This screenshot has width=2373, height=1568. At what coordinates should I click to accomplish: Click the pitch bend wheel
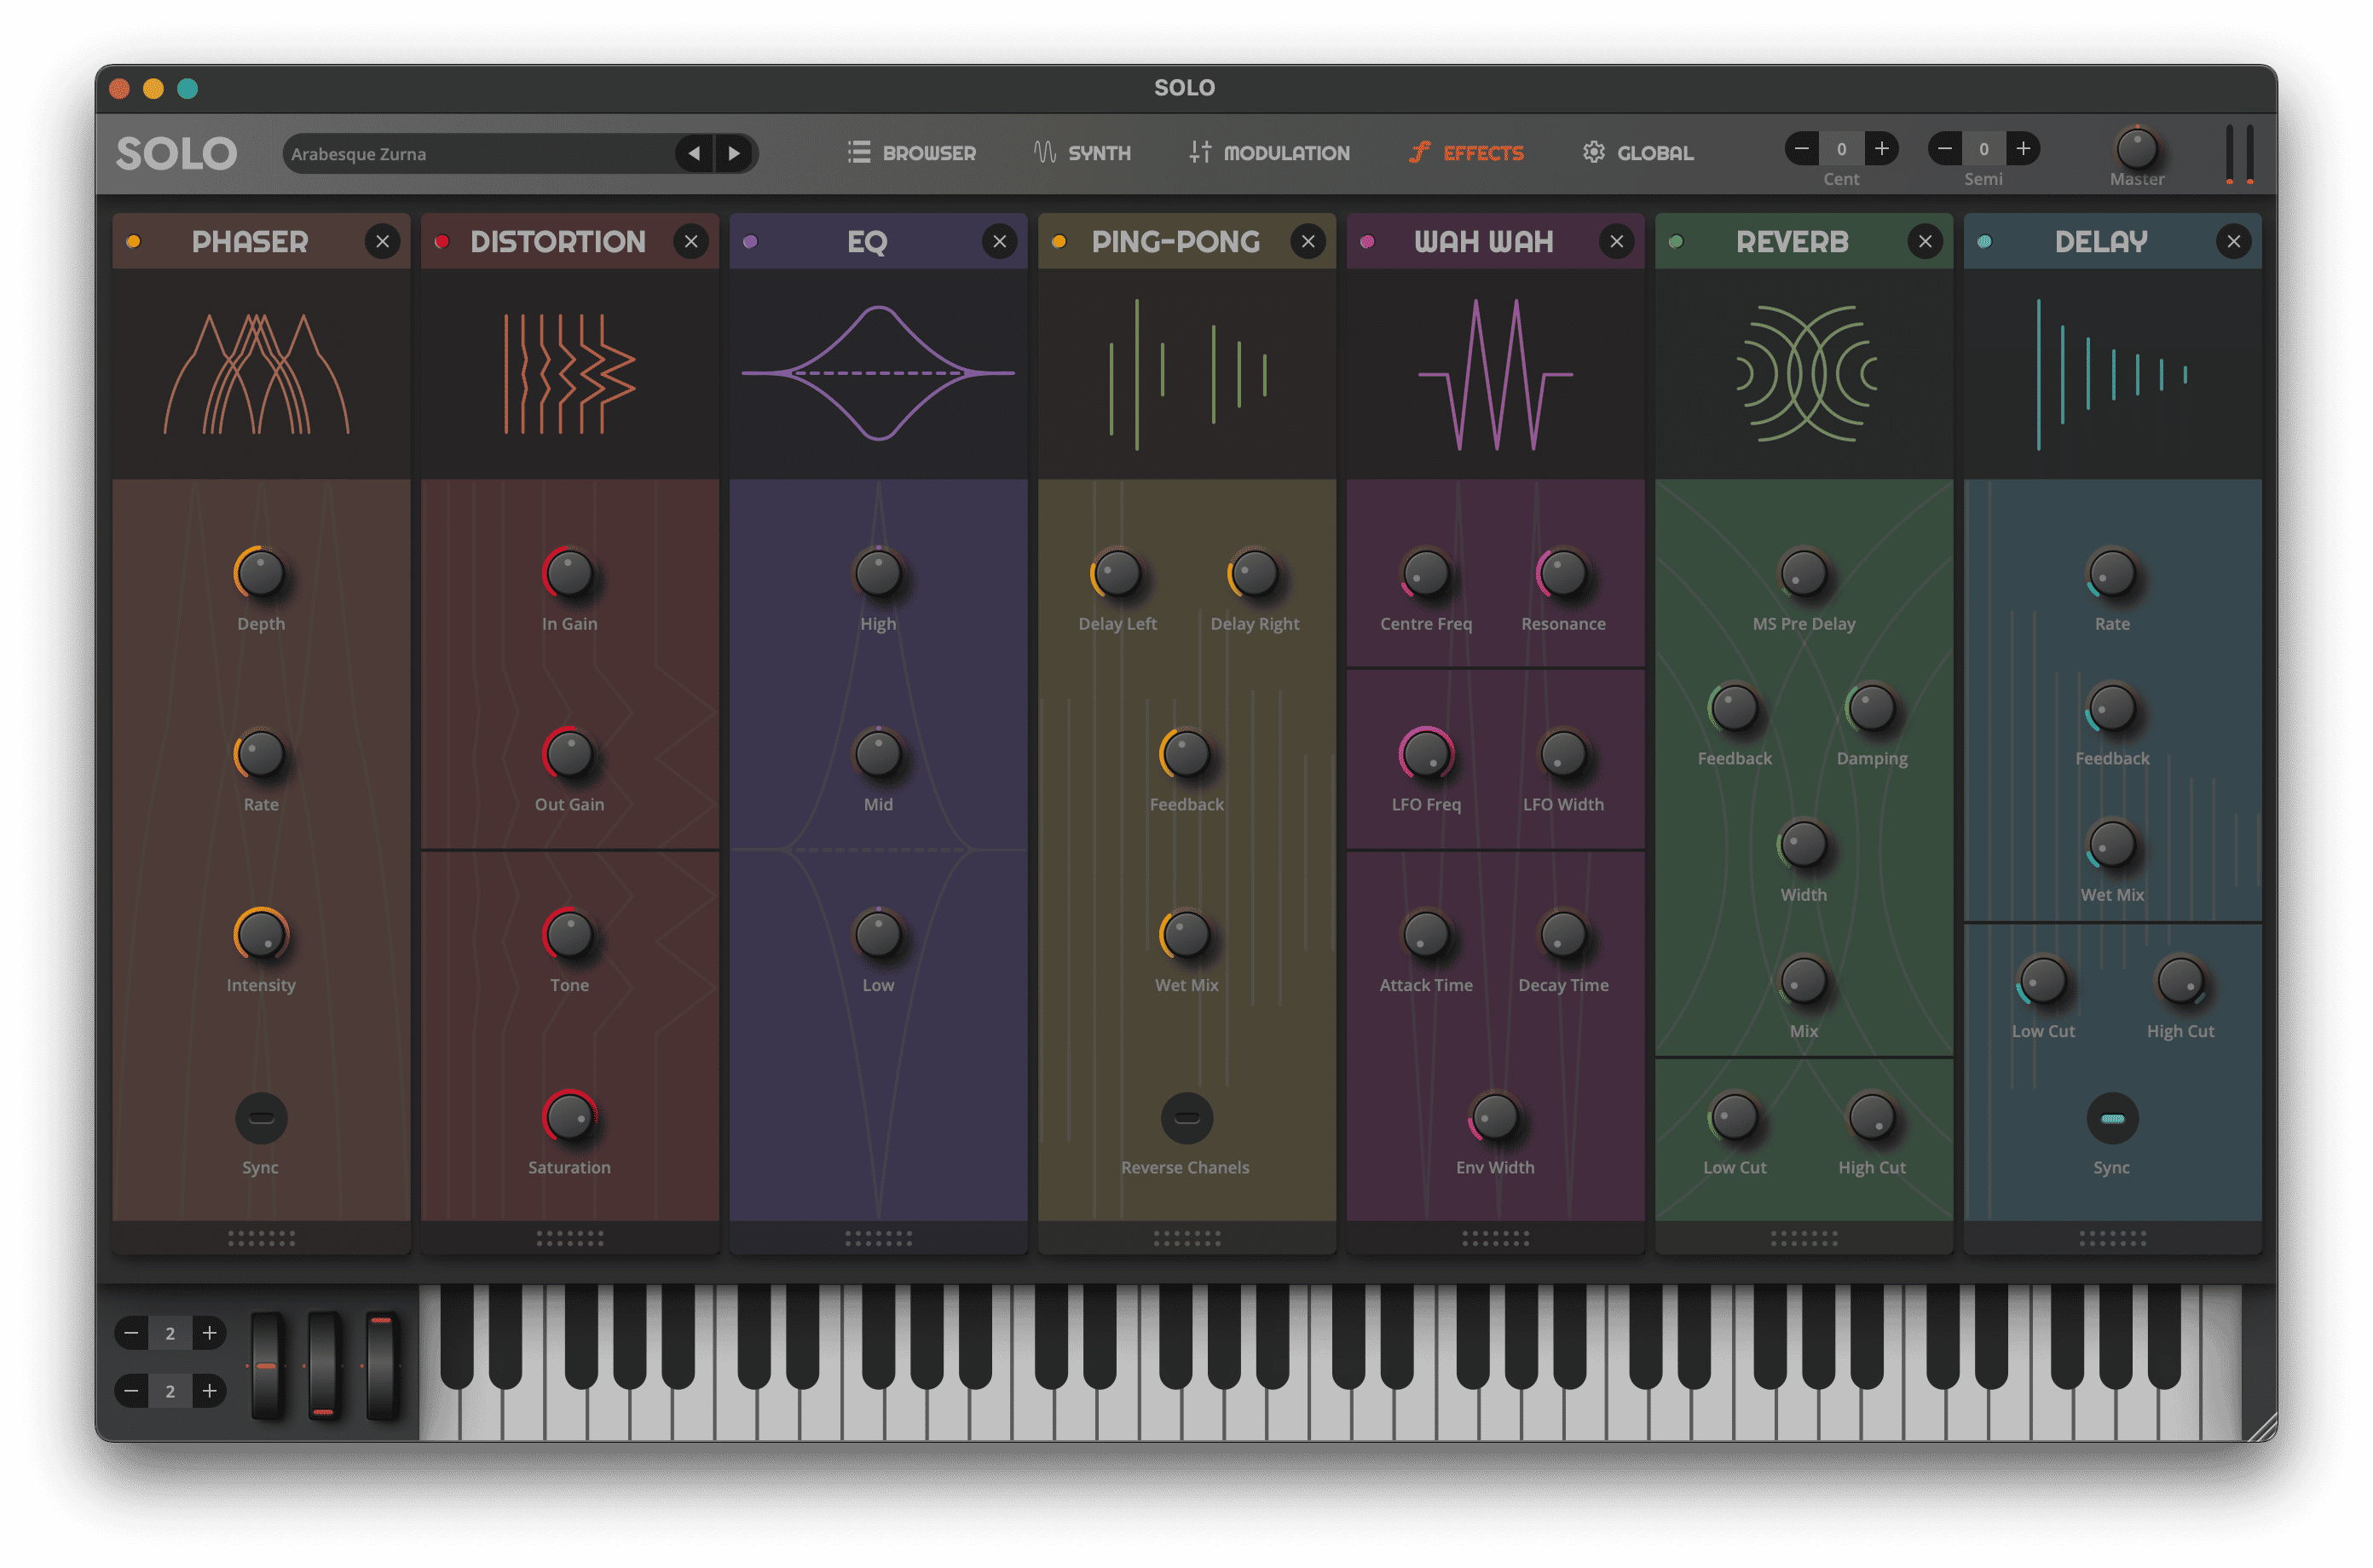[266, 1366]
